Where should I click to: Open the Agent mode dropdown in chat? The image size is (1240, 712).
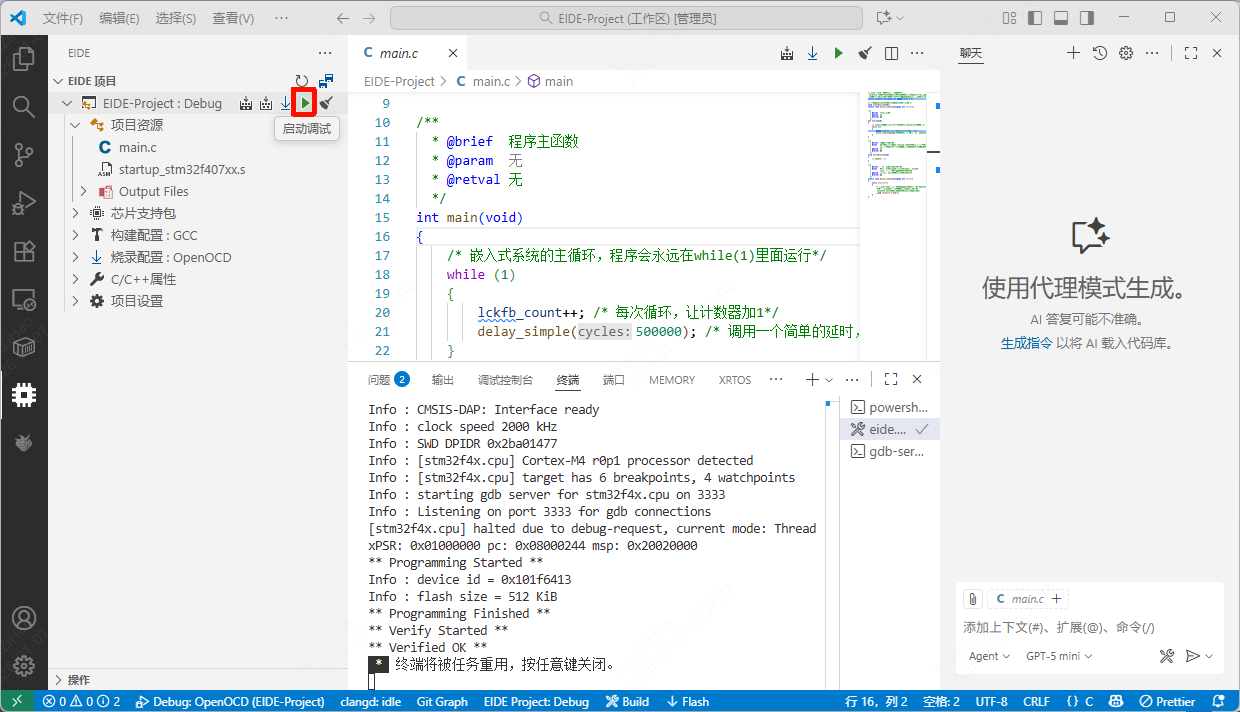click(x=990, y=656)
